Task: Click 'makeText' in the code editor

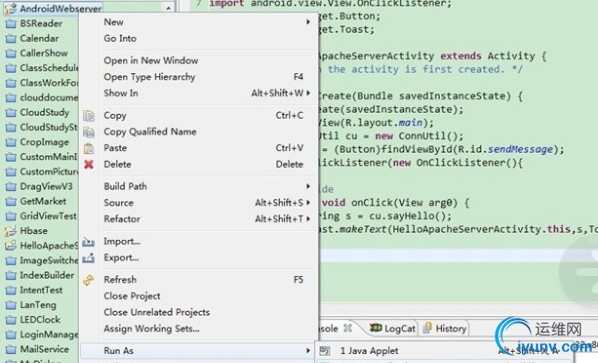Action: (x=362, y=230)
